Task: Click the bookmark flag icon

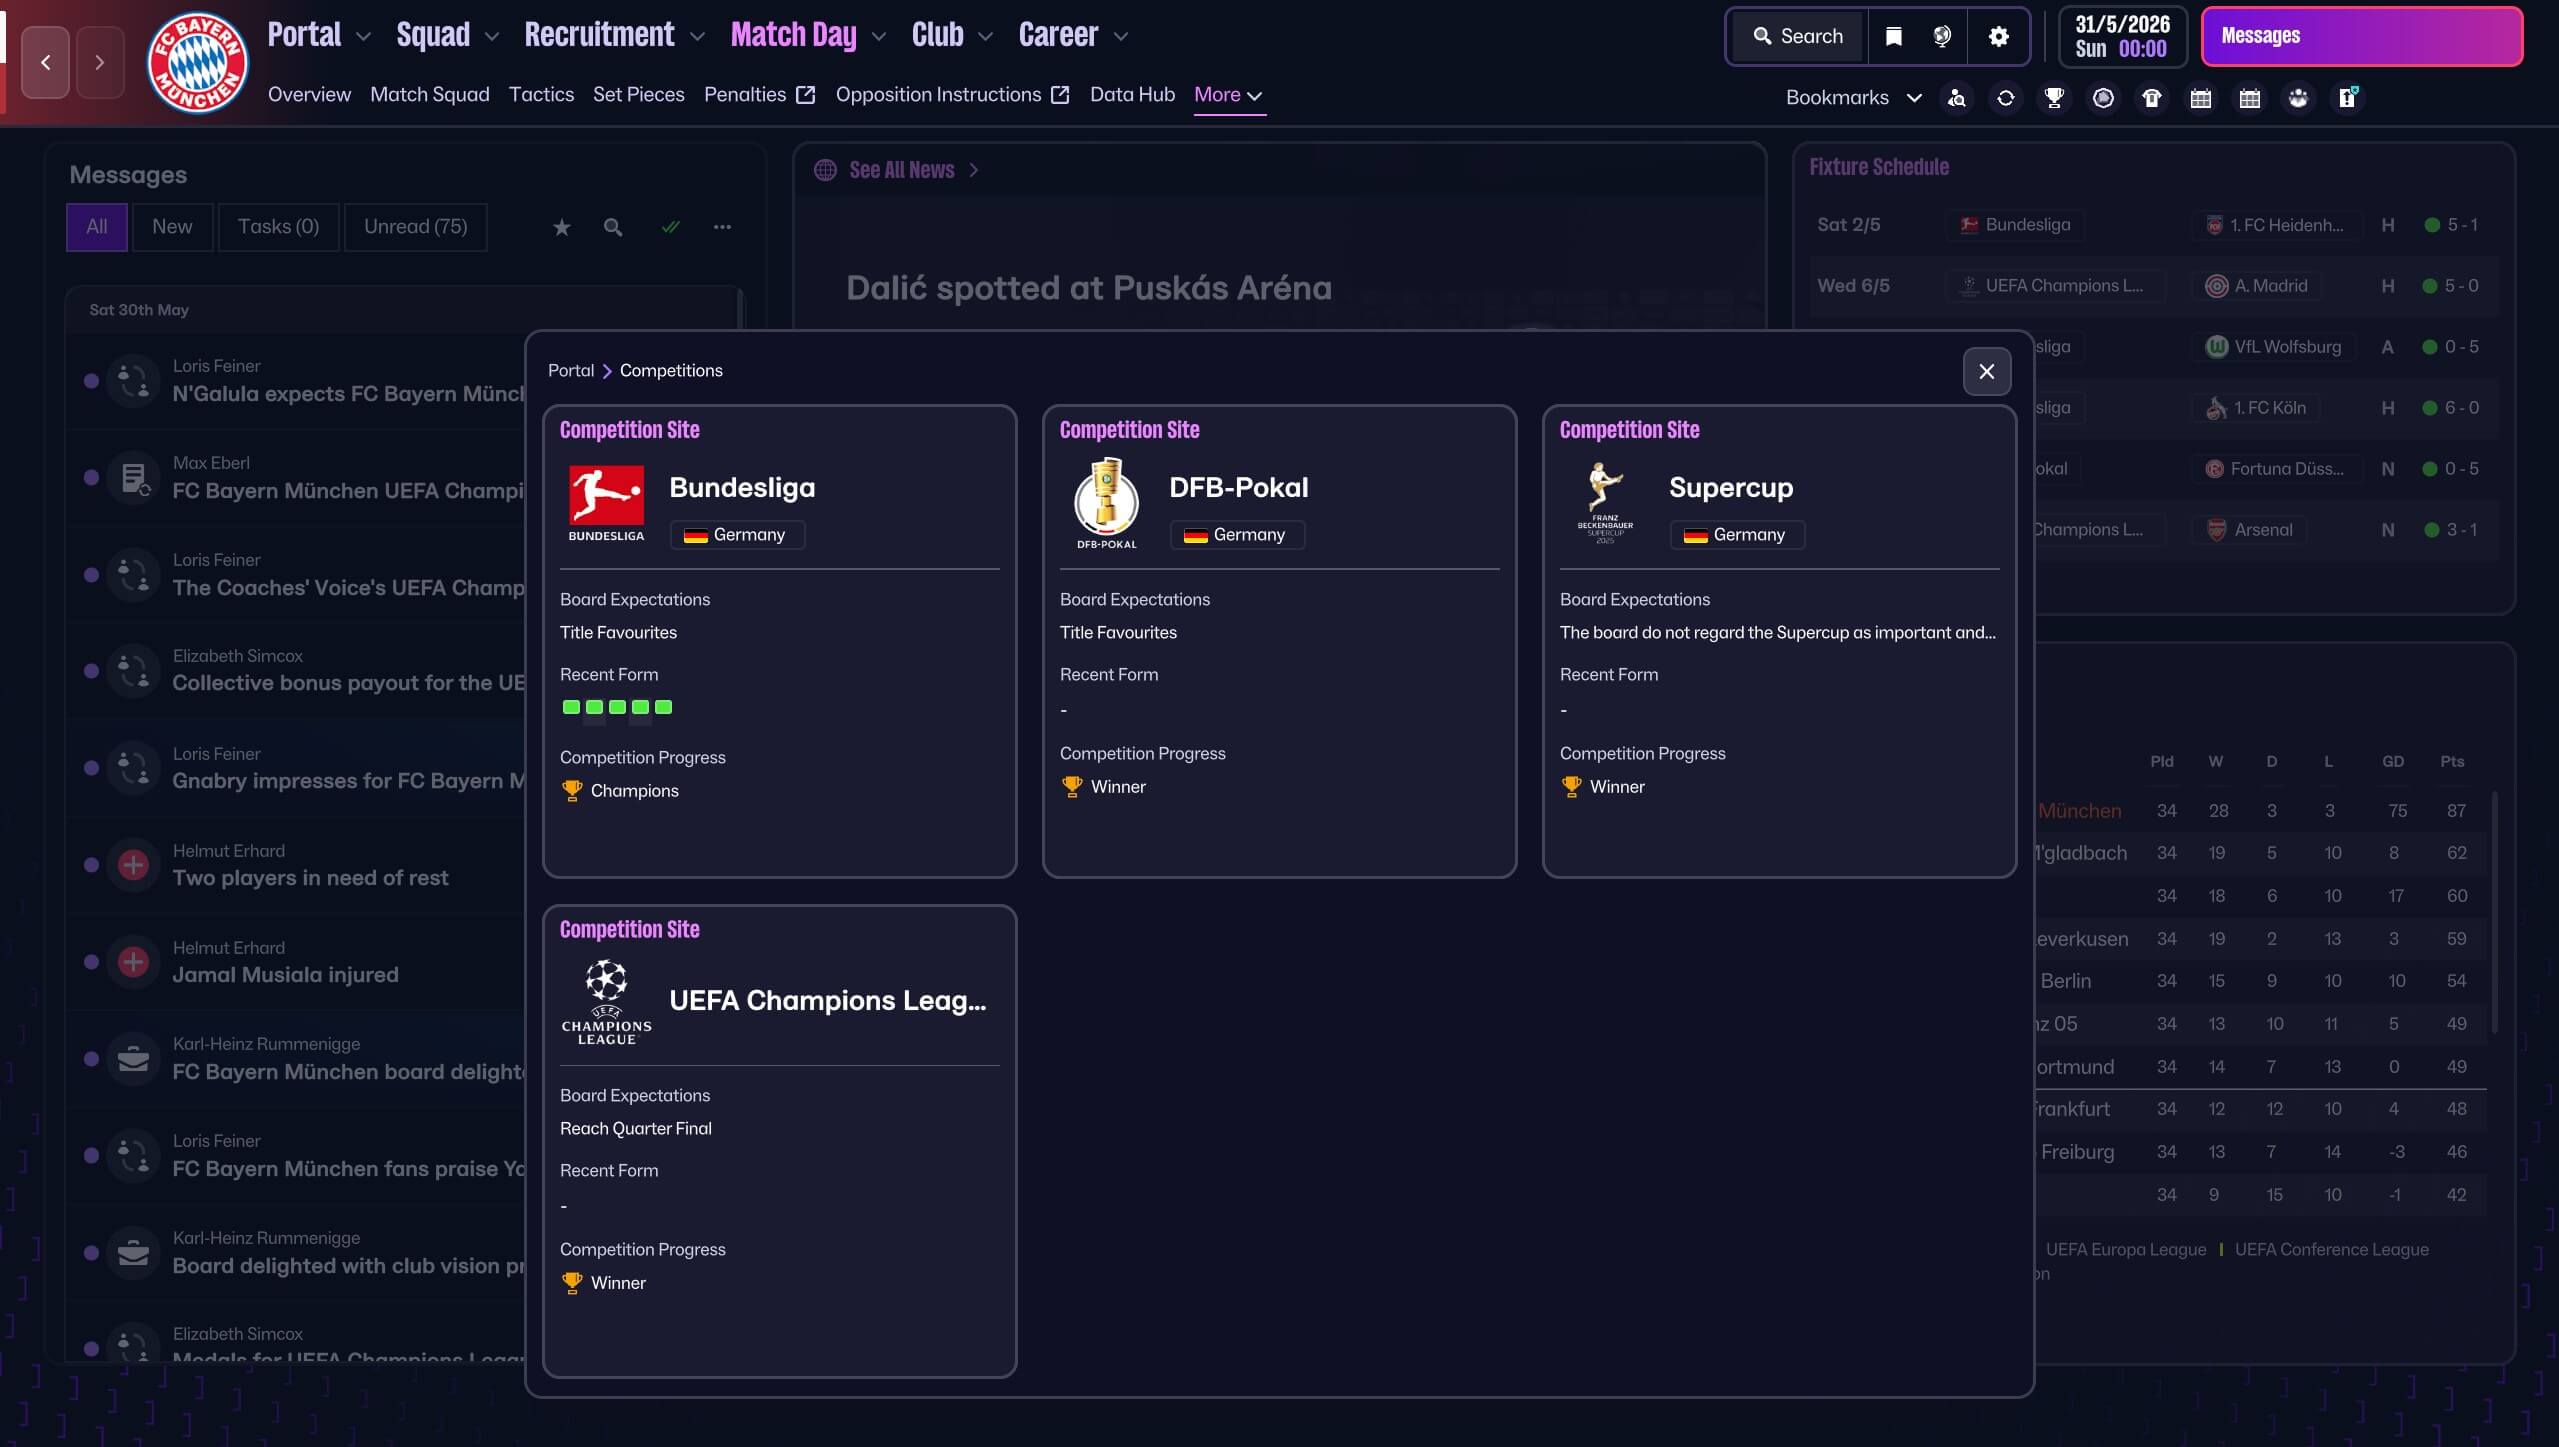Action: [1893, 37]
